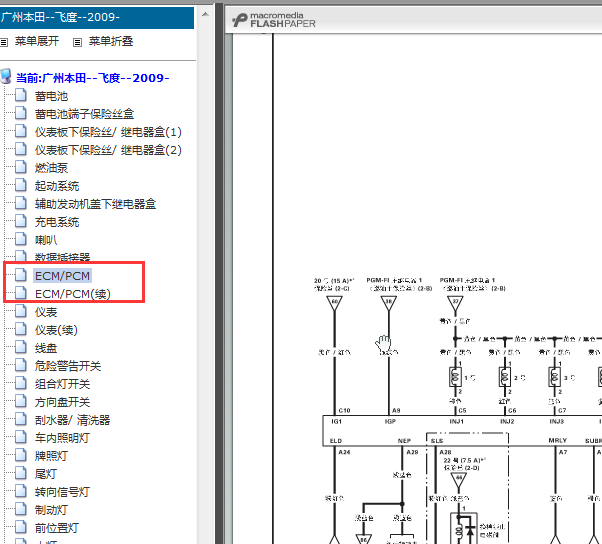Click the page icon beside 充电系统
This screenshot has height=544, width=602.
pyautogui.click(x=21, y=221)
